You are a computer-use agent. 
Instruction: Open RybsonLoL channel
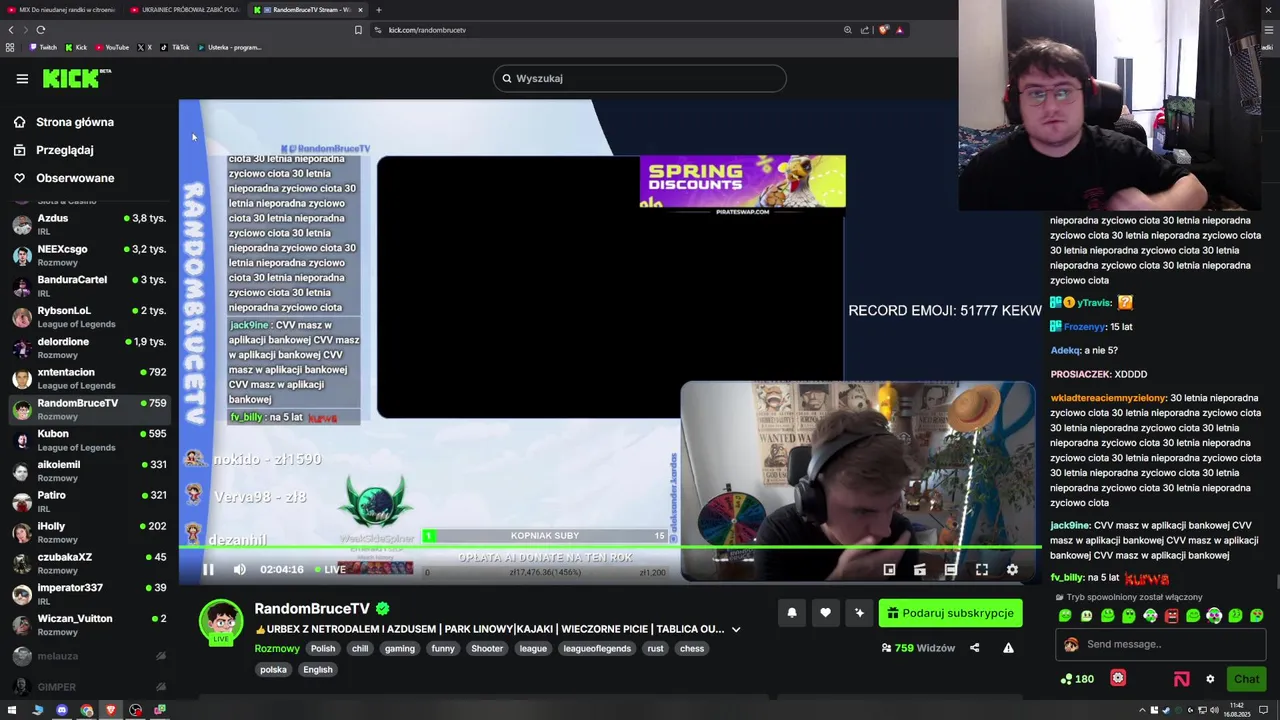tap(89, 317)
